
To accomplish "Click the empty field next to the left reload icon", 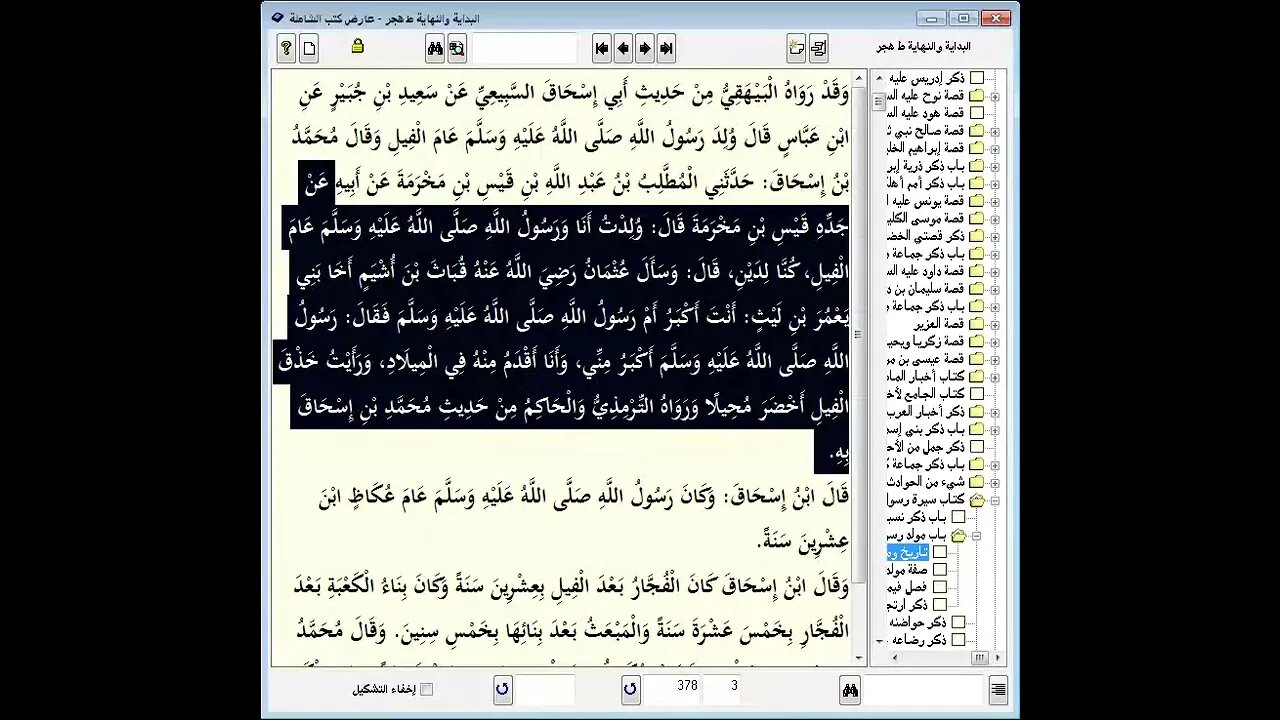I will [x=545, y=689].
